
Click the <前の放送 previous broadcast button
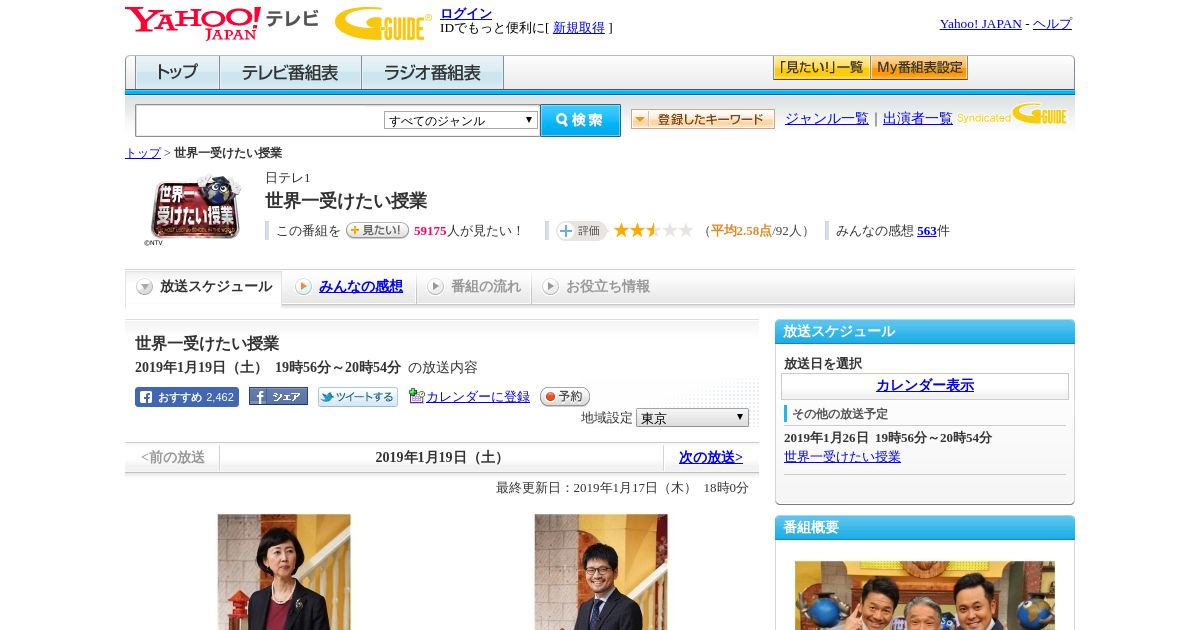click(x=173, y=458)
